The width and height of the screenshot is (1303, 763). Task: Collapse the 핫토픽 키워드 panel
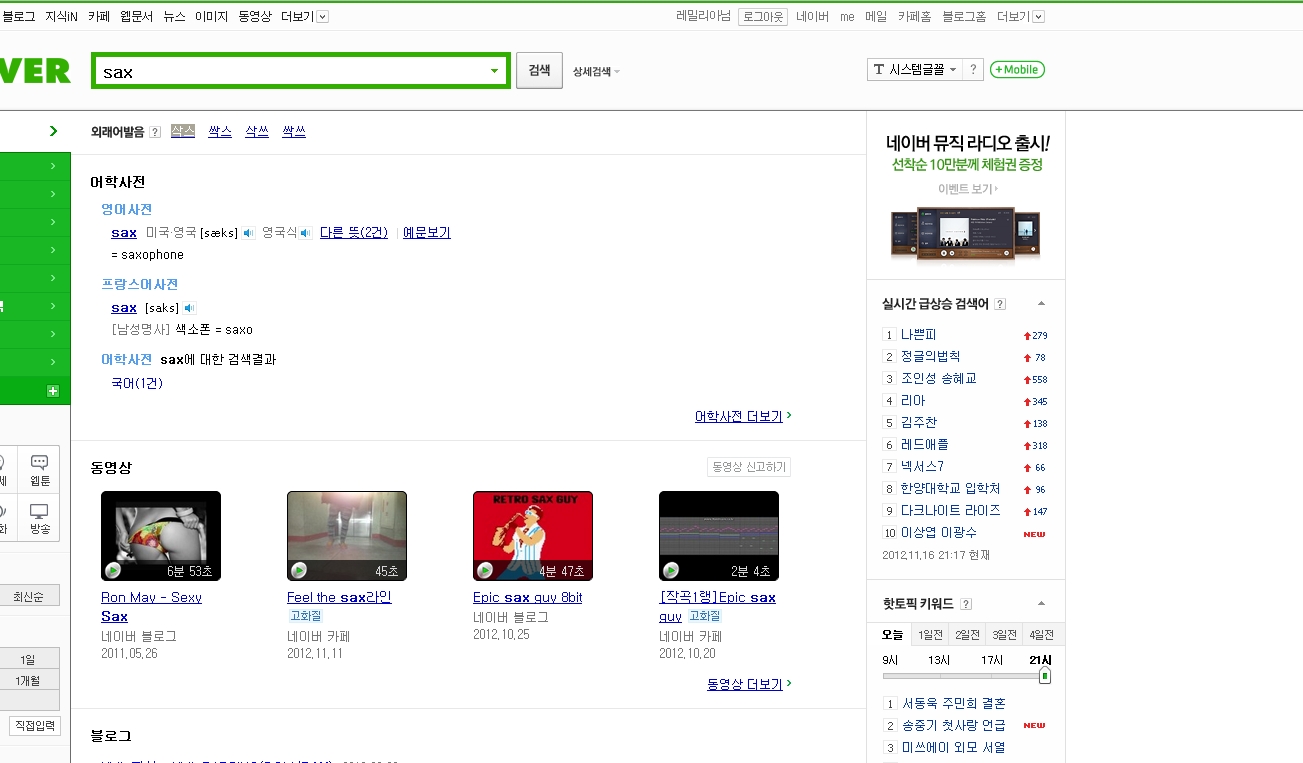coord(1041,603)
